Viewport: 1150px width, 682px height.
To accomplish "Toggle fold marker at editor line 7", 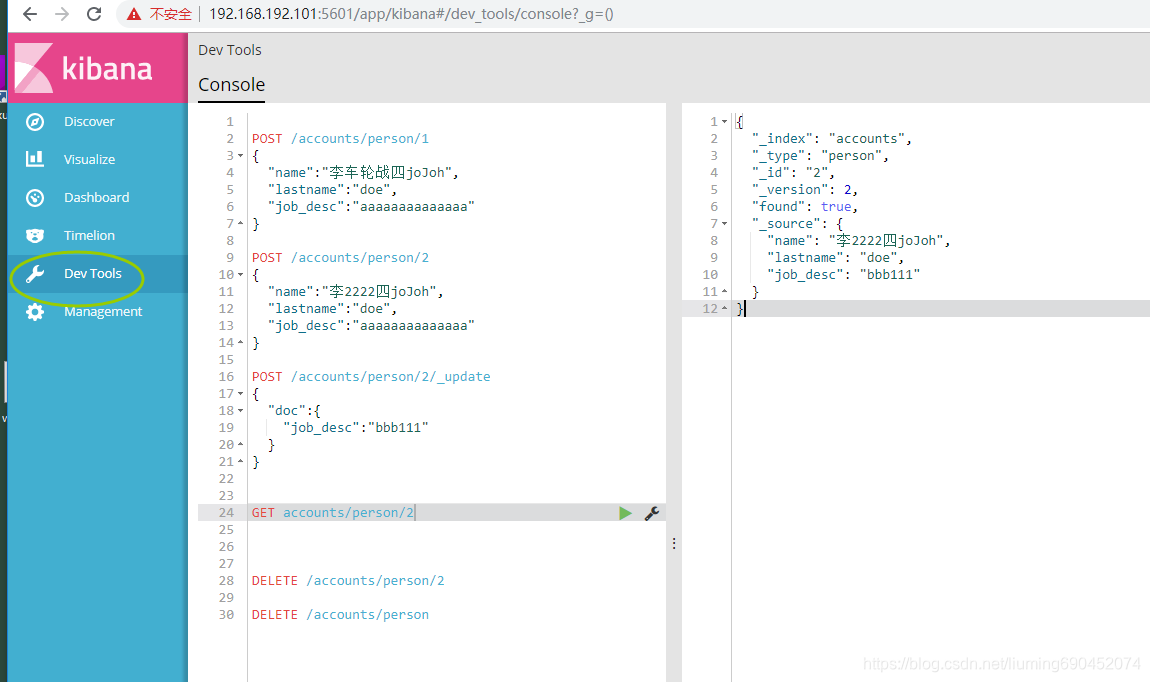I will pos(240,223).
